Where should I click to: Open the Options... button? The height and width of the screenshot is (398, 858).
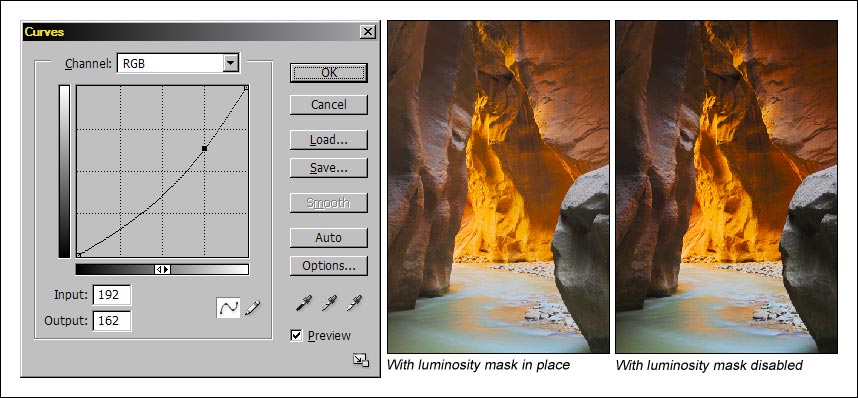click(328, 266)
